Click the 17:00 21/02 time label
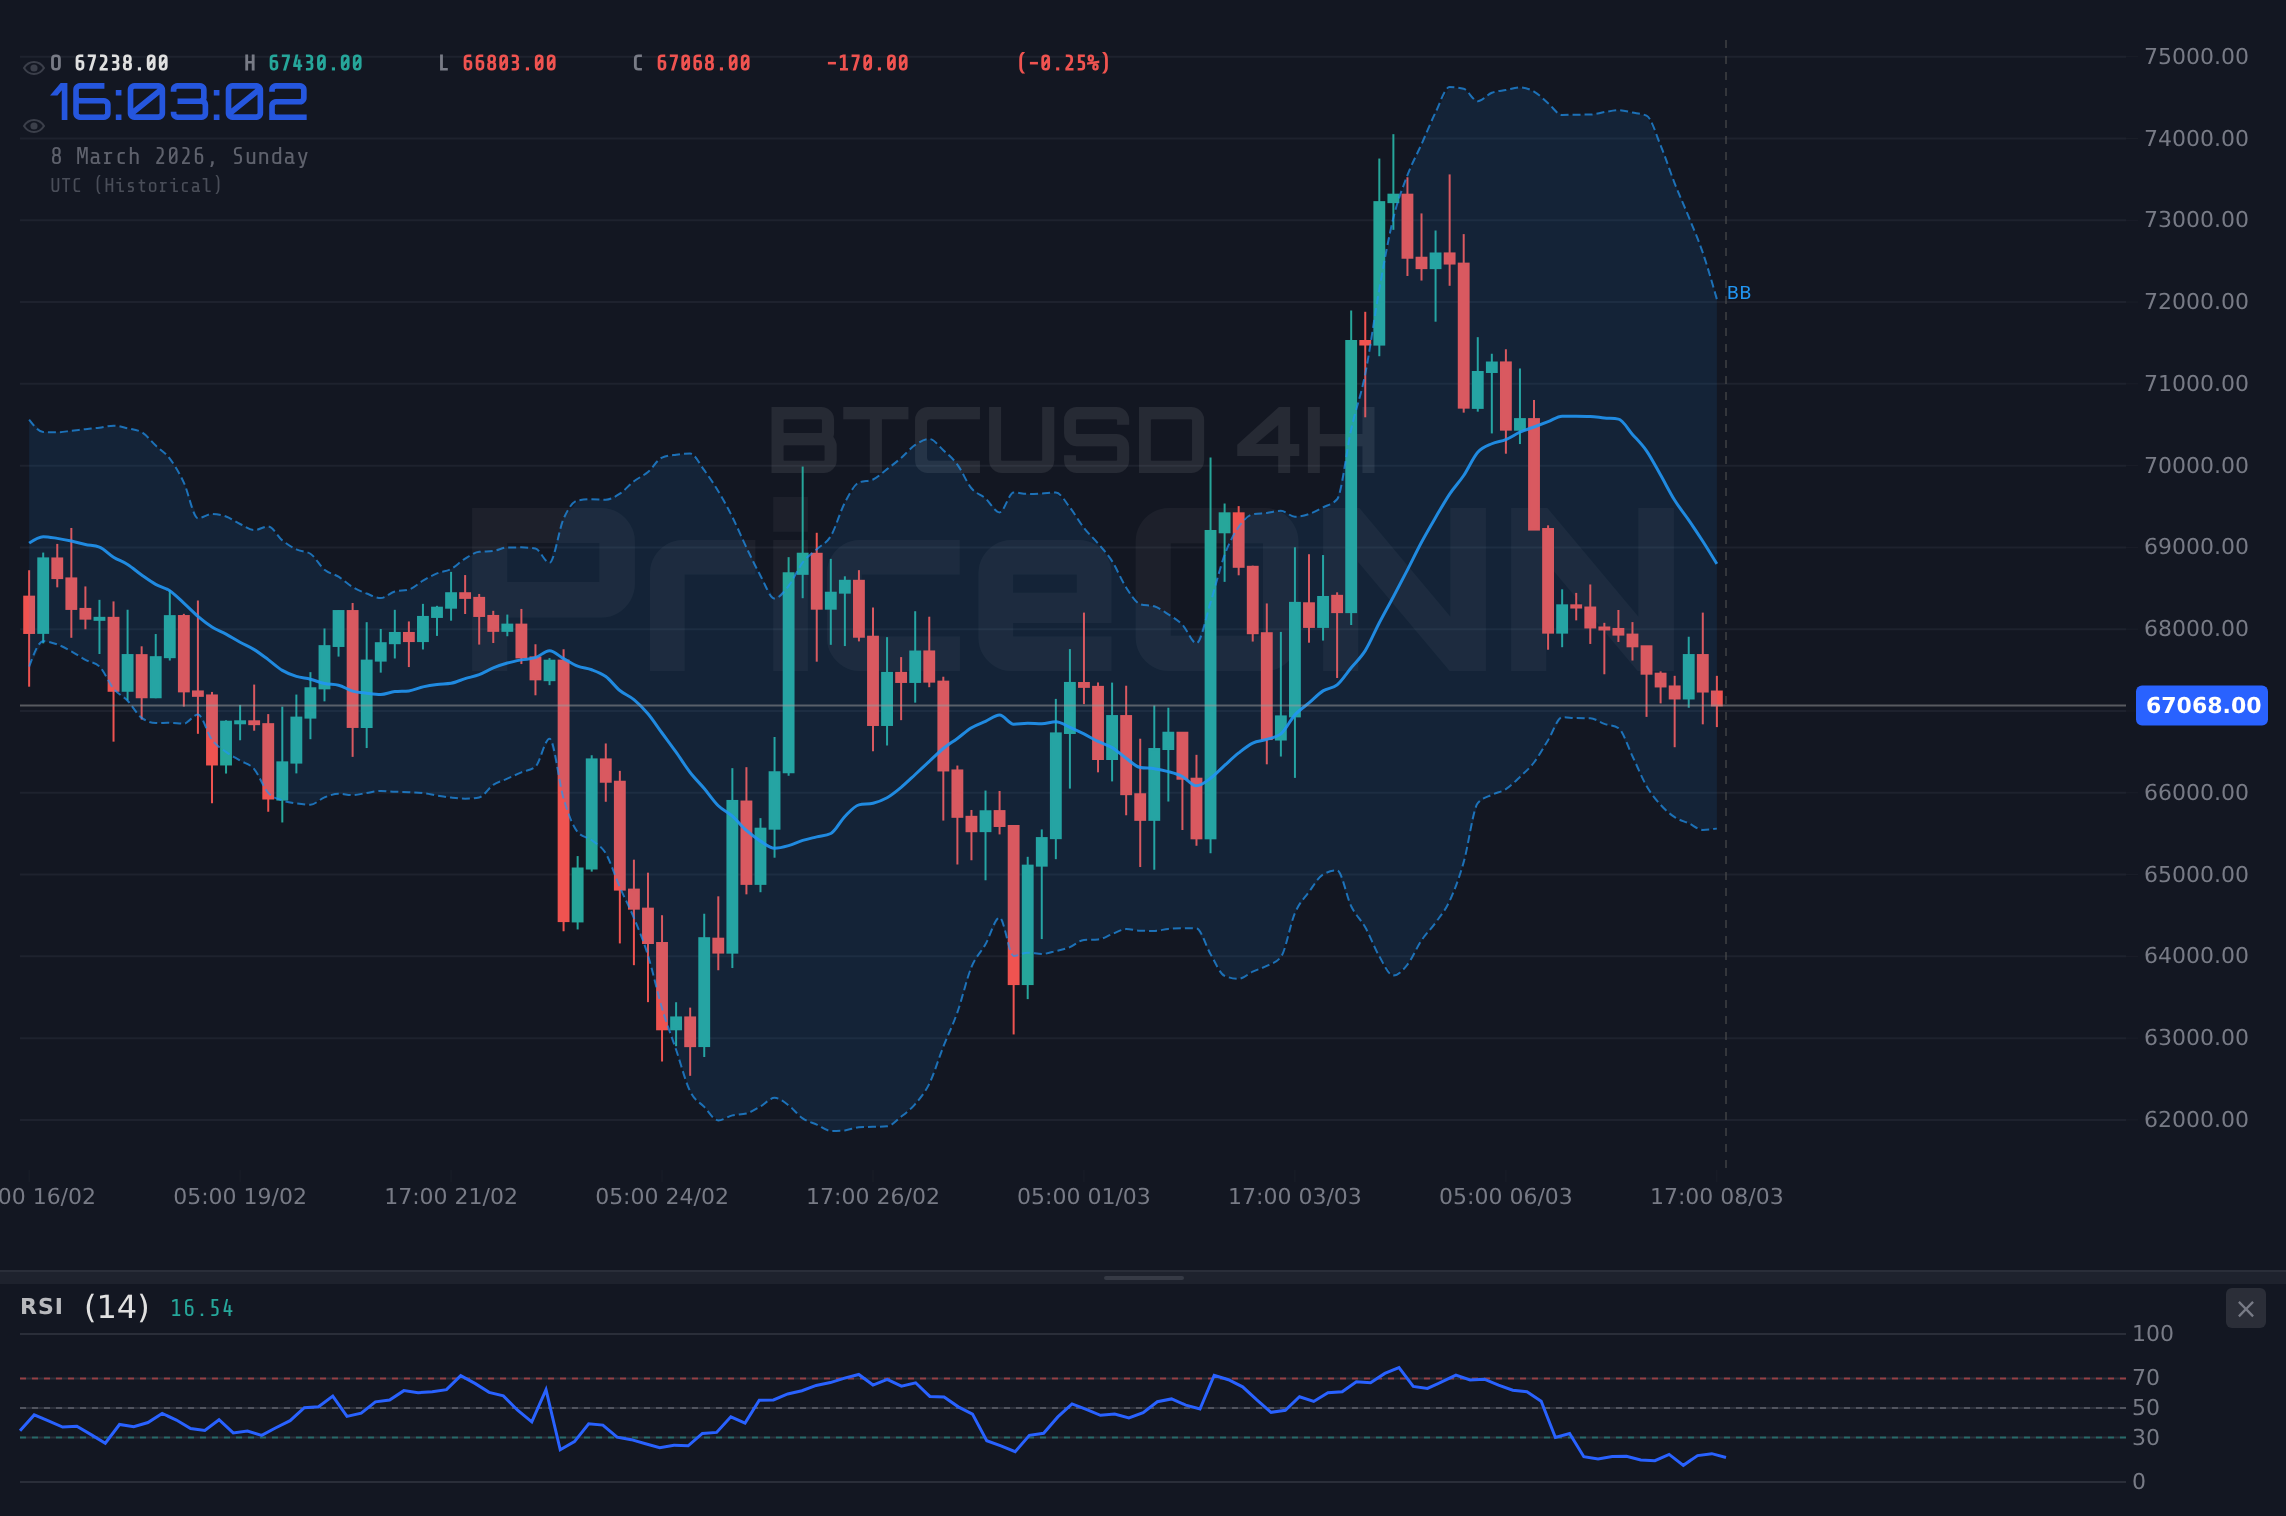The height and width of the screenshot is (1516, 2286). pyautogui.click(x=451, y=1197)
